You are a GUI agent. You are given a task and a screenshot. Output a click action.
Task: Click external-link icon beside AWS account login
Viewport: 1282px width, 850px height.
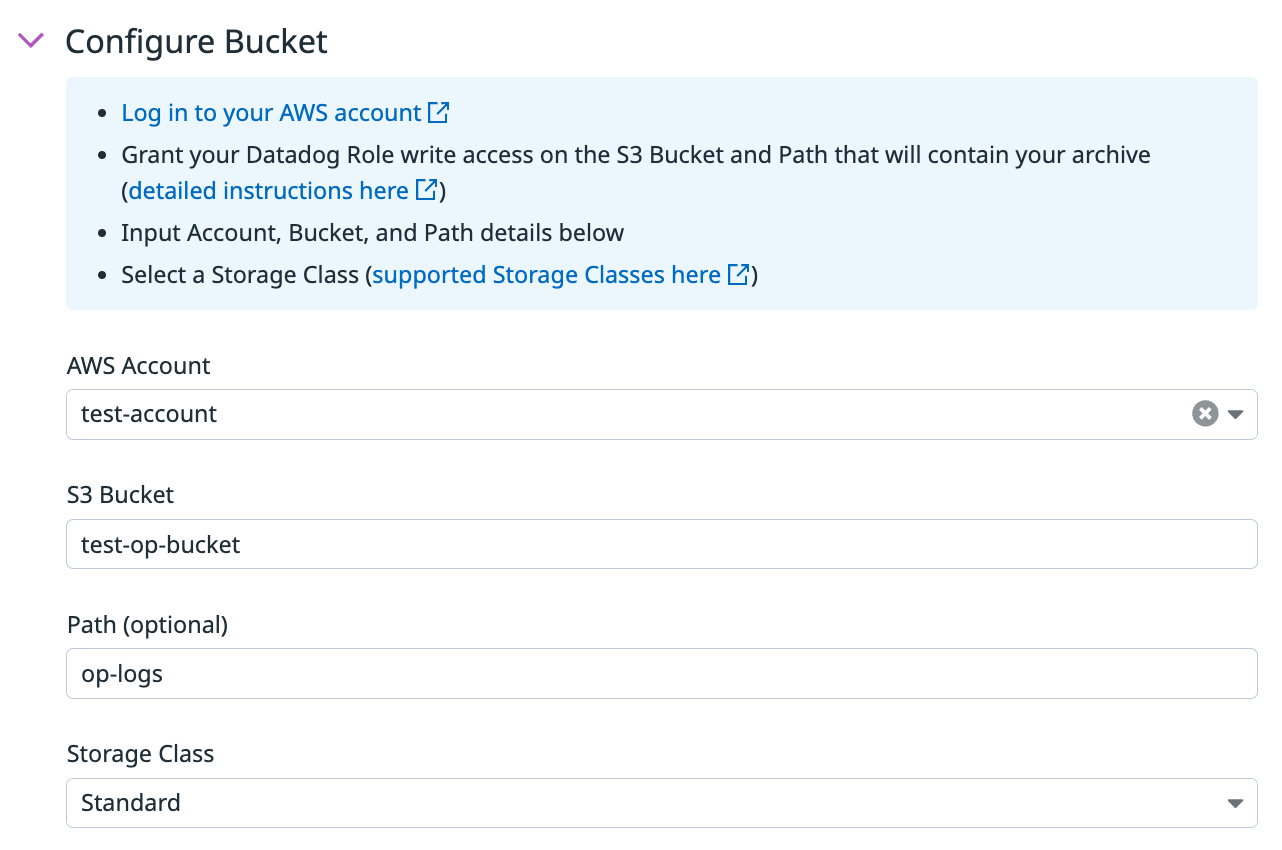tap(438, 113)
